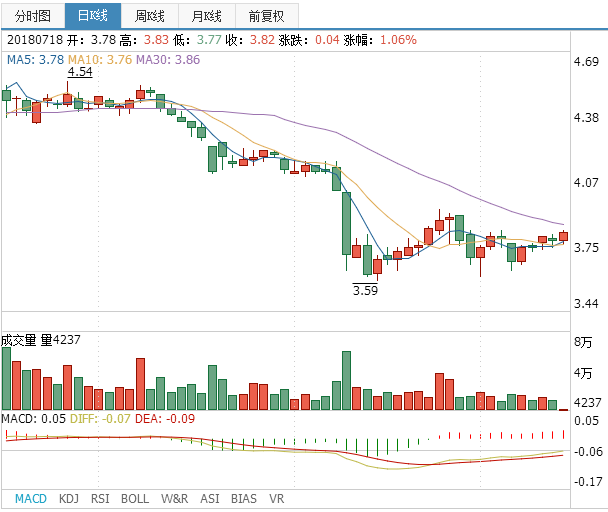Click the 4.54 high price marker
Image resolution: width=608 pixels, height=512 pixels.
pyautogui.click(x=80, y=72)
